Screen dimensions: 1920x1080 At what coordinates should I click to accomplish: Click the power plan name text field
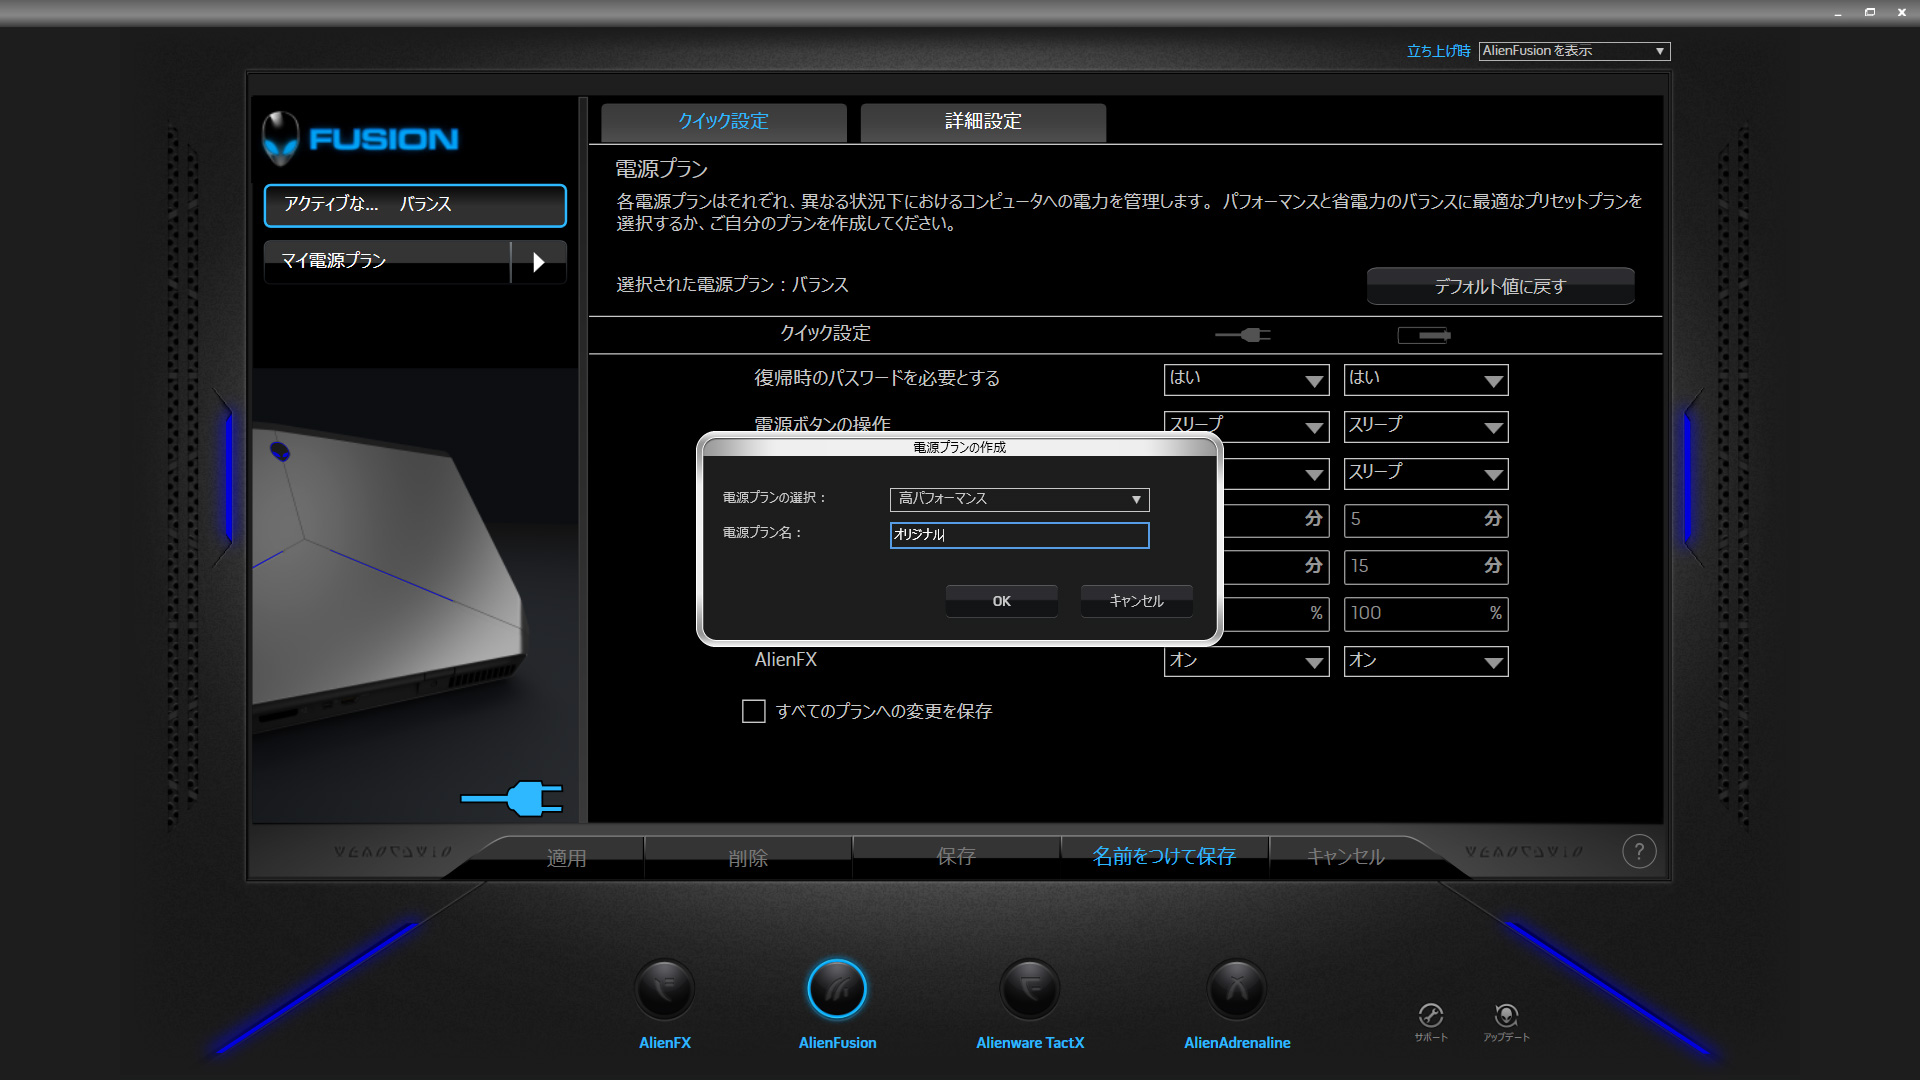pos(1019,535)
